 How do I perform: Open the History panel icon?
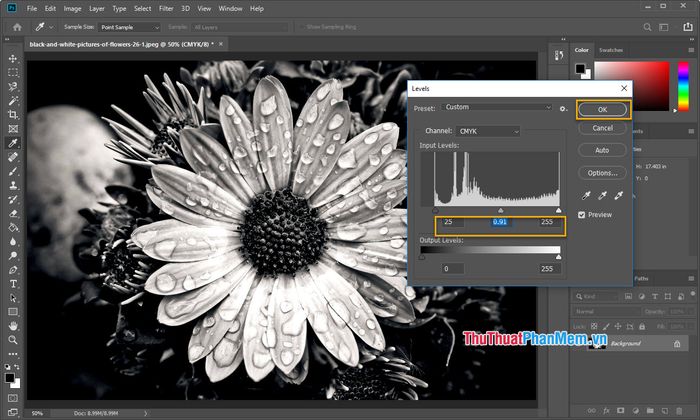tap(559, 55)
